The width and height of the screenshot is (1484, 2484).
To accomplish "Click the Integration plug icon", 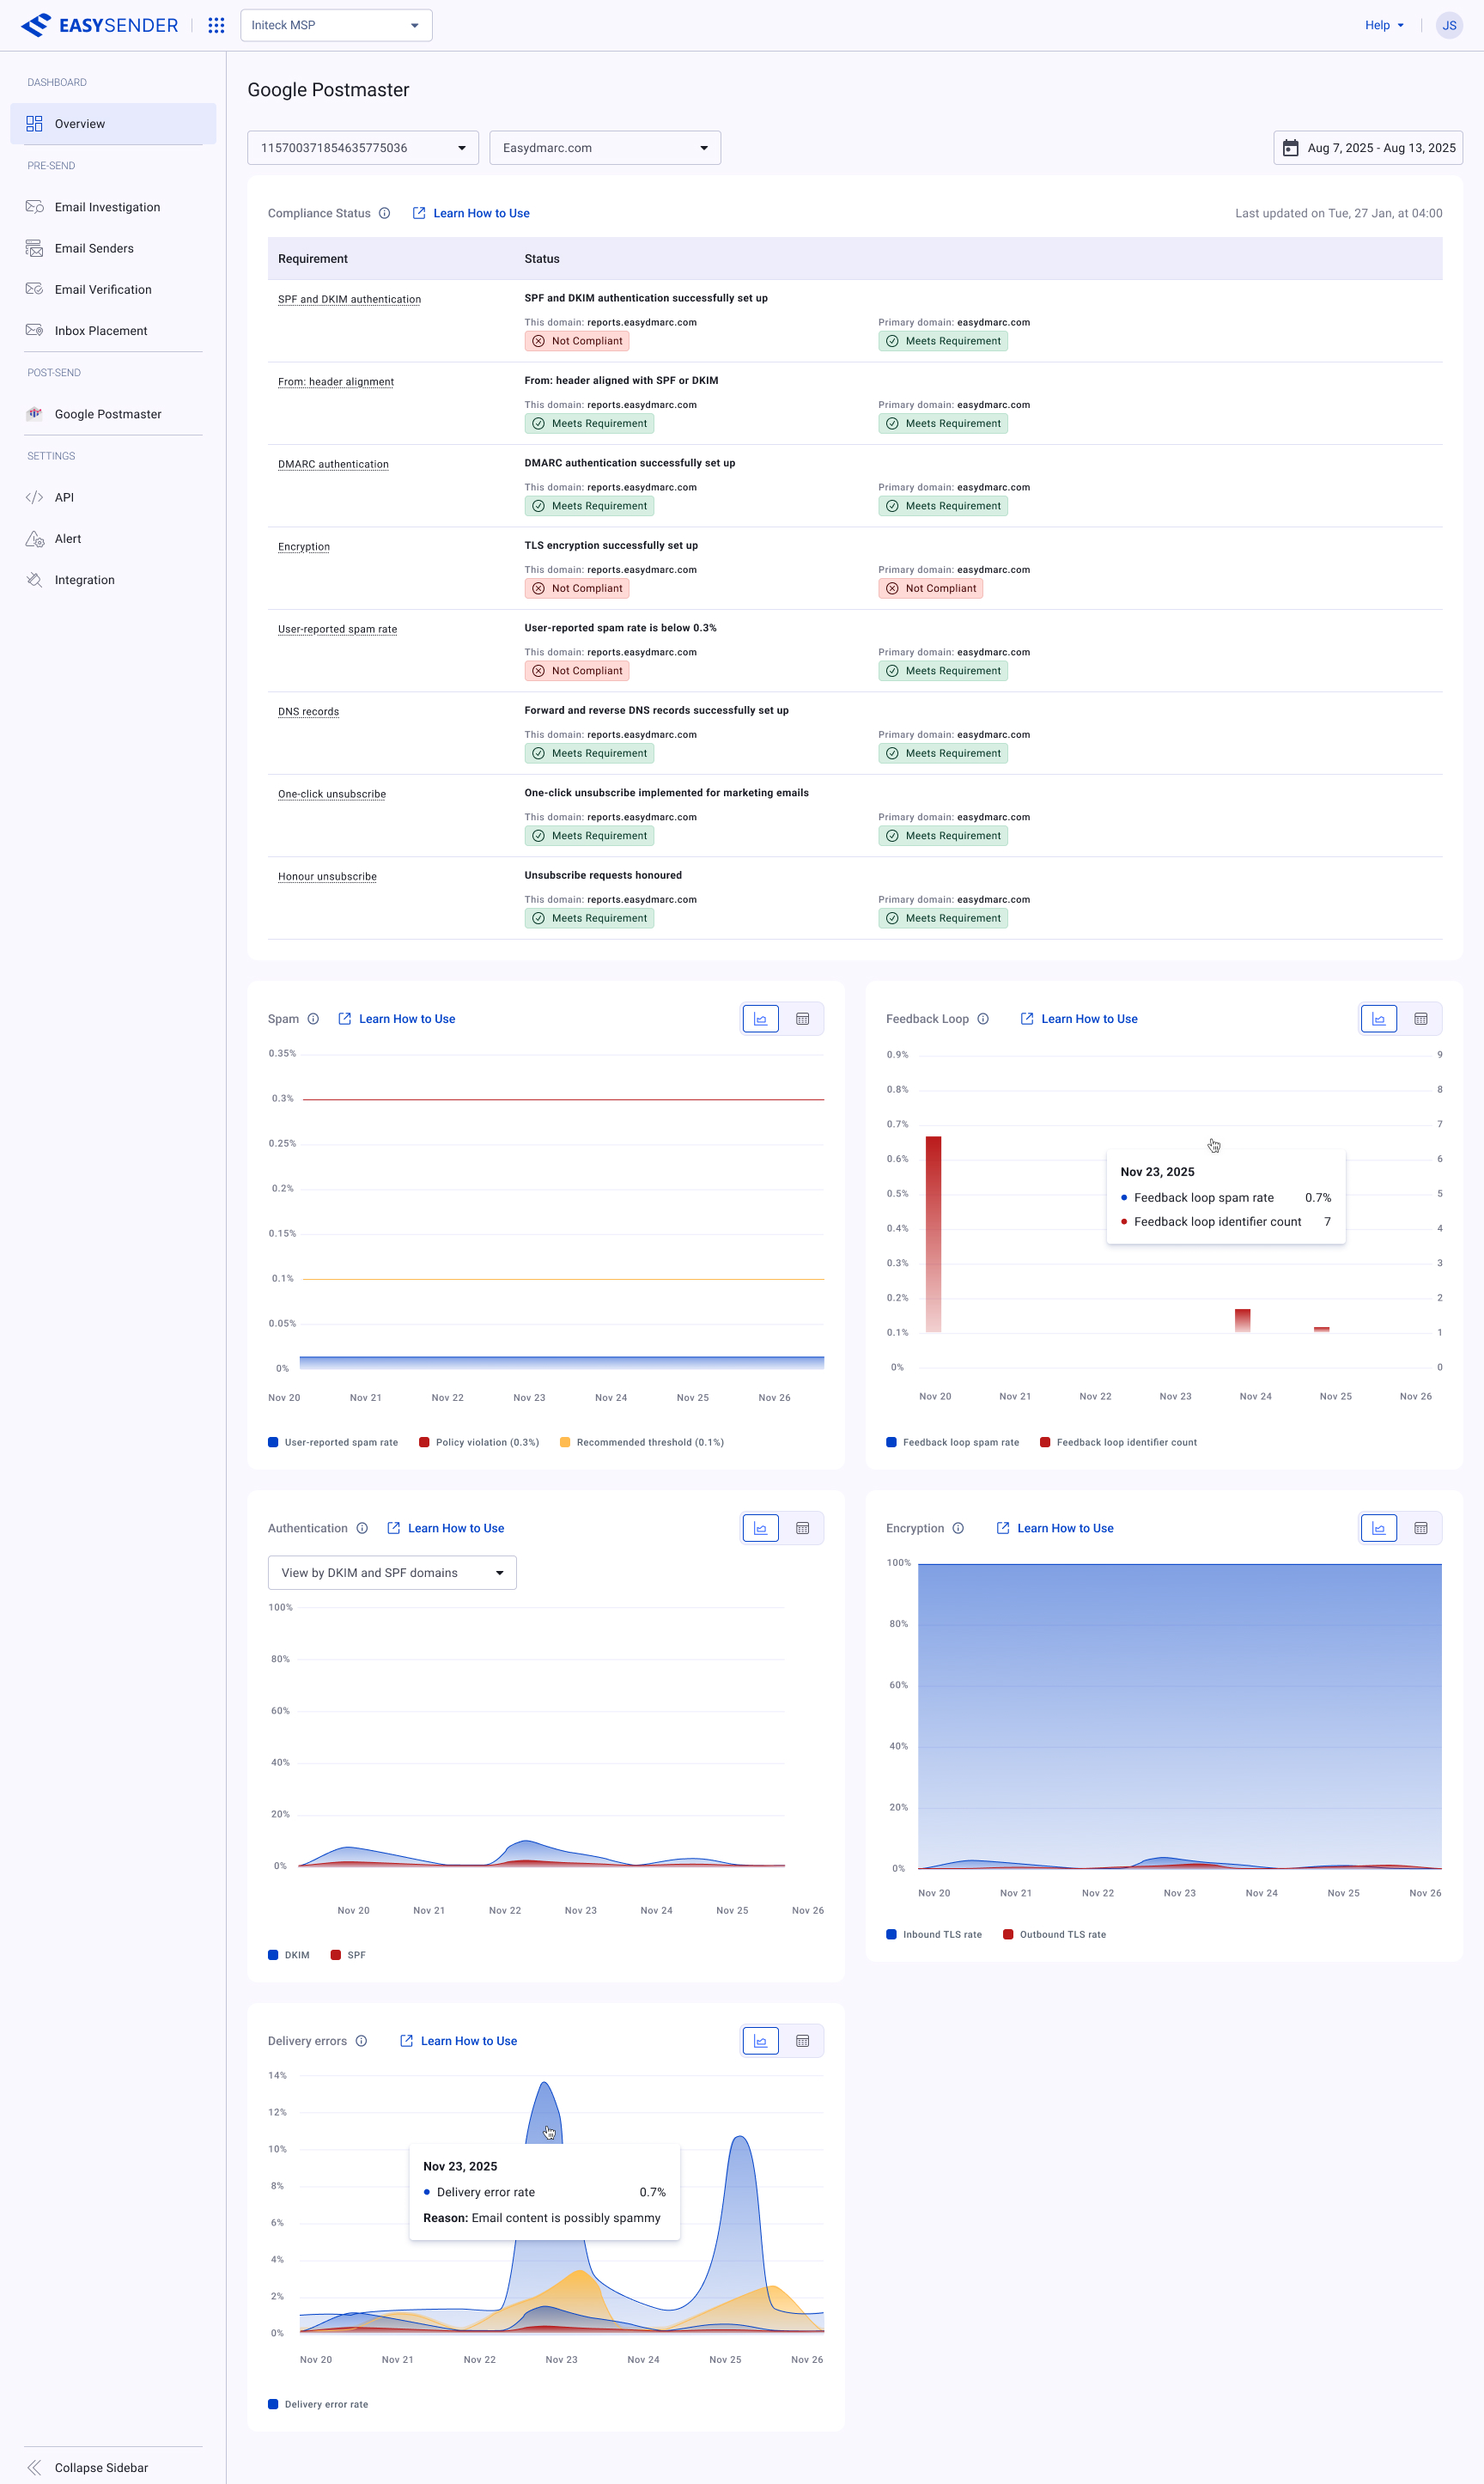I will (34, 580).
